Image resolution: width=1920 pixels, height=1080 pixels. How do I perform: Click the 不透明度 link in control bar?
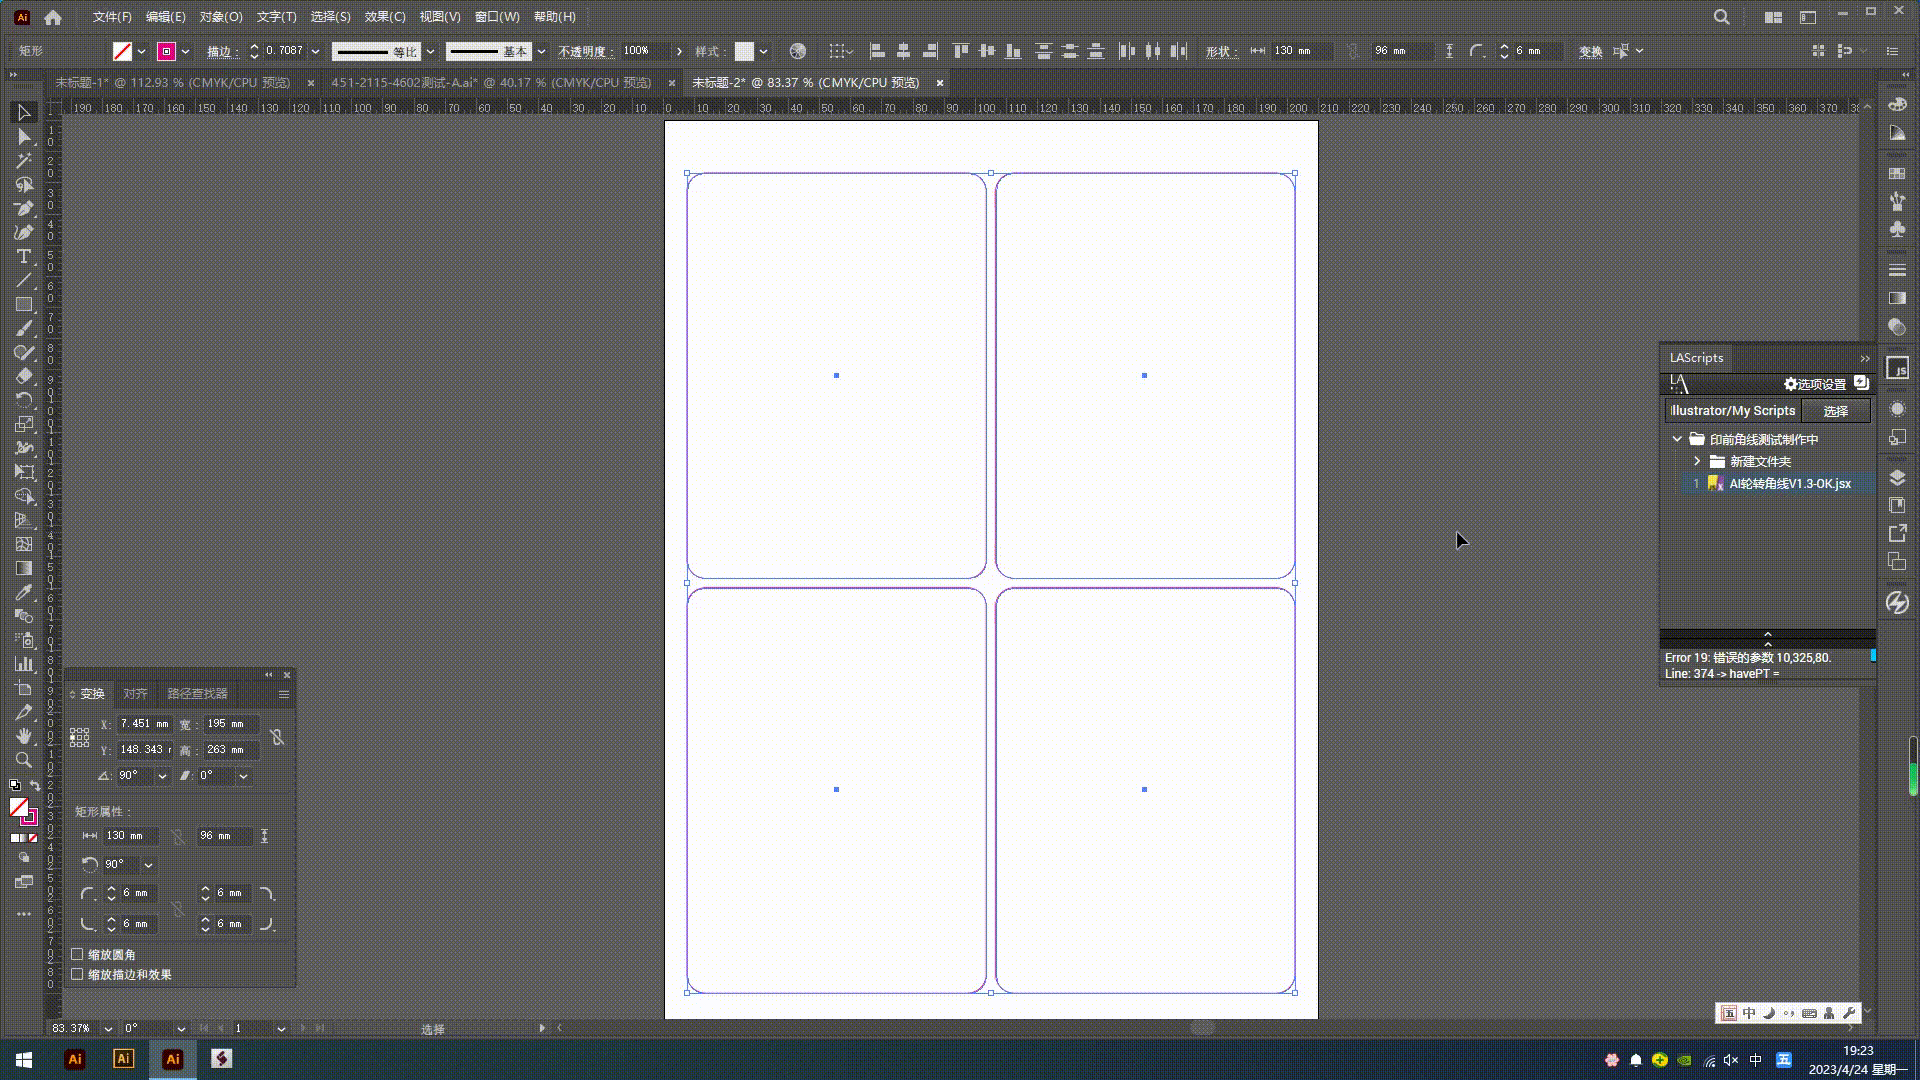click(x=586, y=51)
